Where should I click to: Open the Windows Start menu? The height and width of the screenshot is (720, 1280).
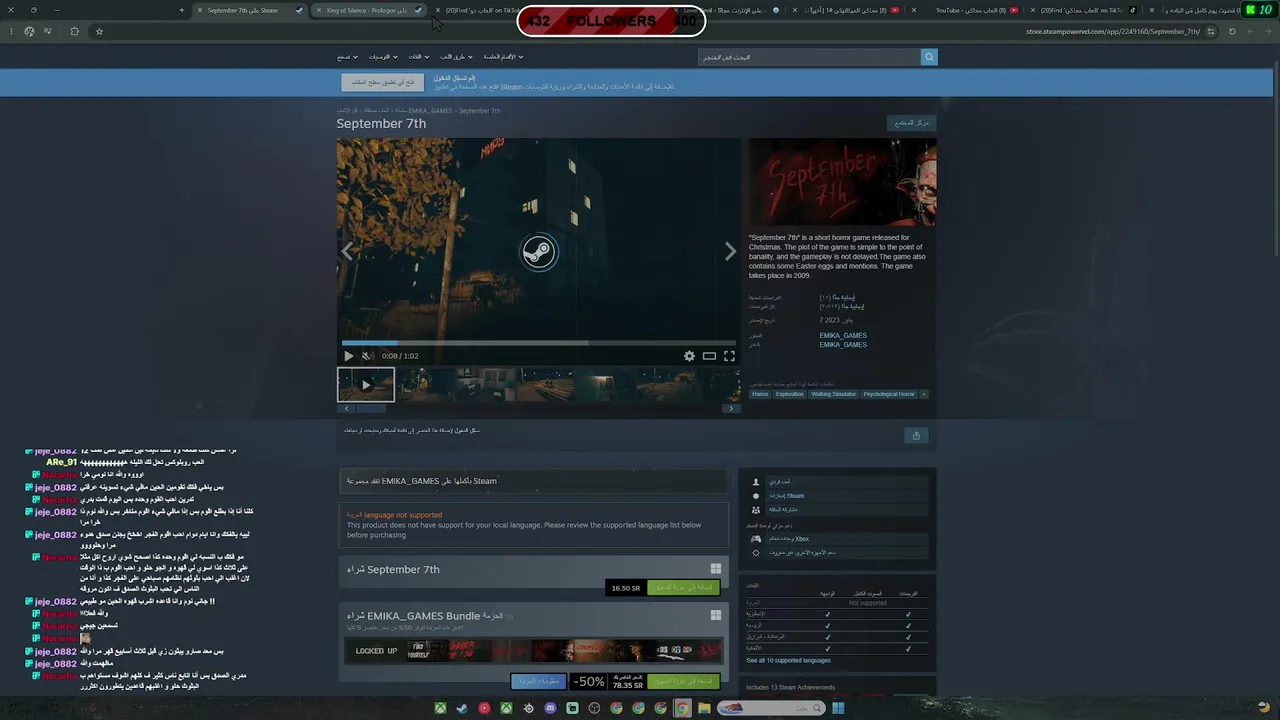click(x=838, y=708)
